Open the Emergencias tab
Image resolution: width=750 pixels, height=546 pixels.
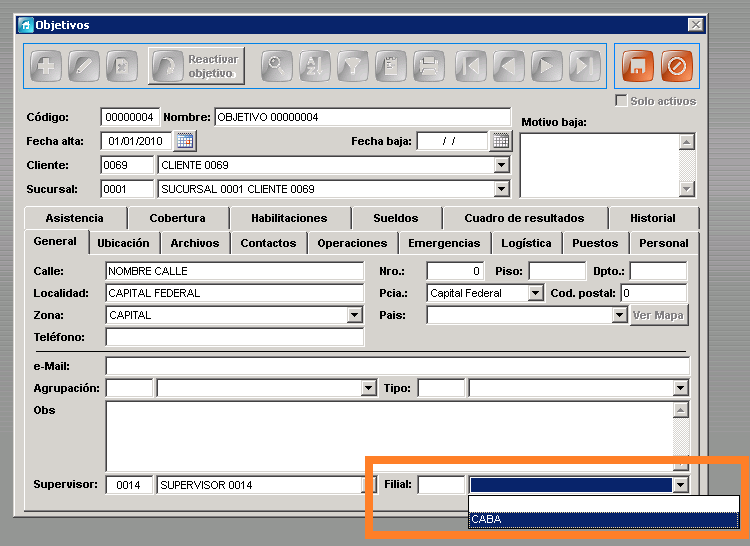point(444,243)
